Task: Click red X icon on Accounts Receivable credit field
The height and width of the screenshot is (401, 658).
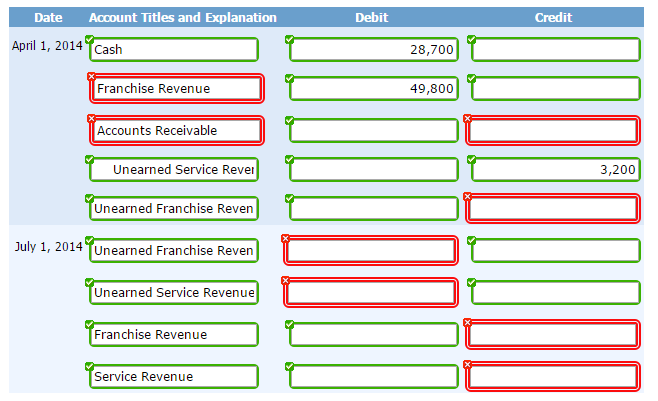Action: pyautogui.click(x=467, y=118)
